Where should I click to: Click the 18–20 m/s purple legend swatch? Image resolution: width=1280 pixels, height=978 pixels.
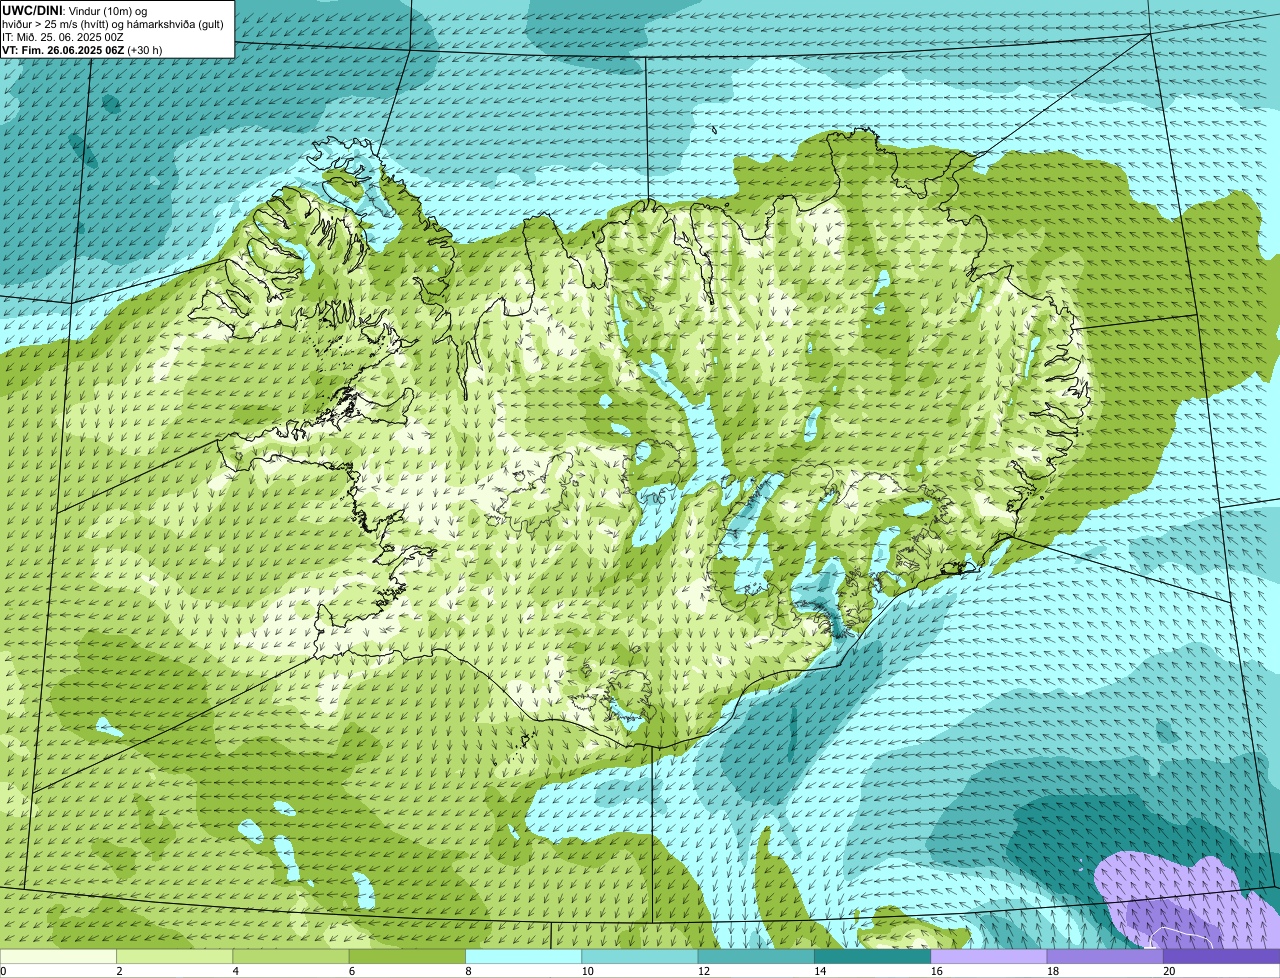[x=1105, y=956]
